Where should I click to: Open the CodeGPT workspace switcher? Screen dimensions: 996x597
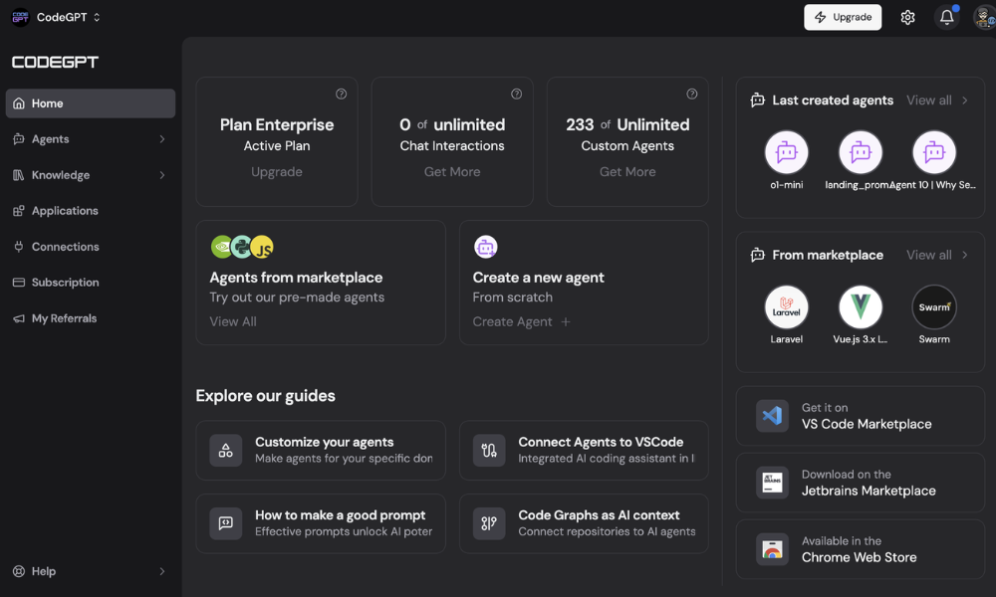click(55, 17)
